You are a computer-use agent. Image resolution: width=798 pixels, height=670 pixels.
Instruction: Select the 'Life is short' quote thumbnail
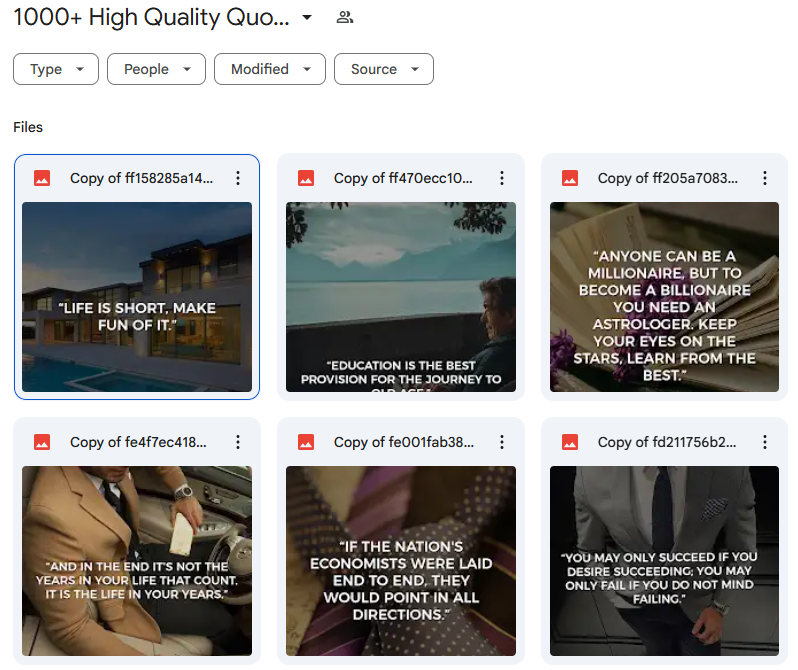click(137, 297)
